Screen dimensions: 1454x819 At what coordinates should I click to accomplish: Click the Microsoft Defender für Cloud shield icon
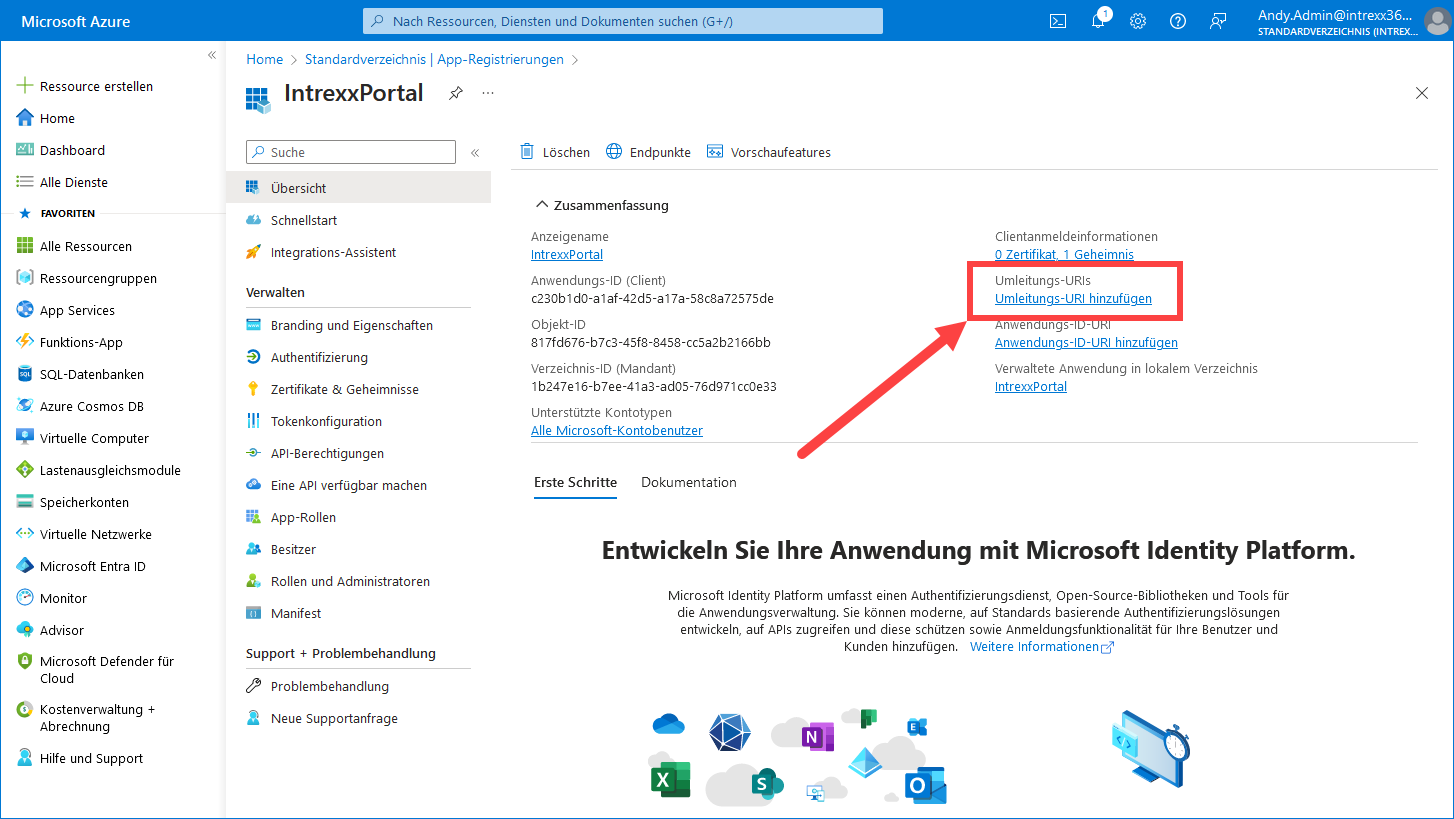tap(25, 661)
